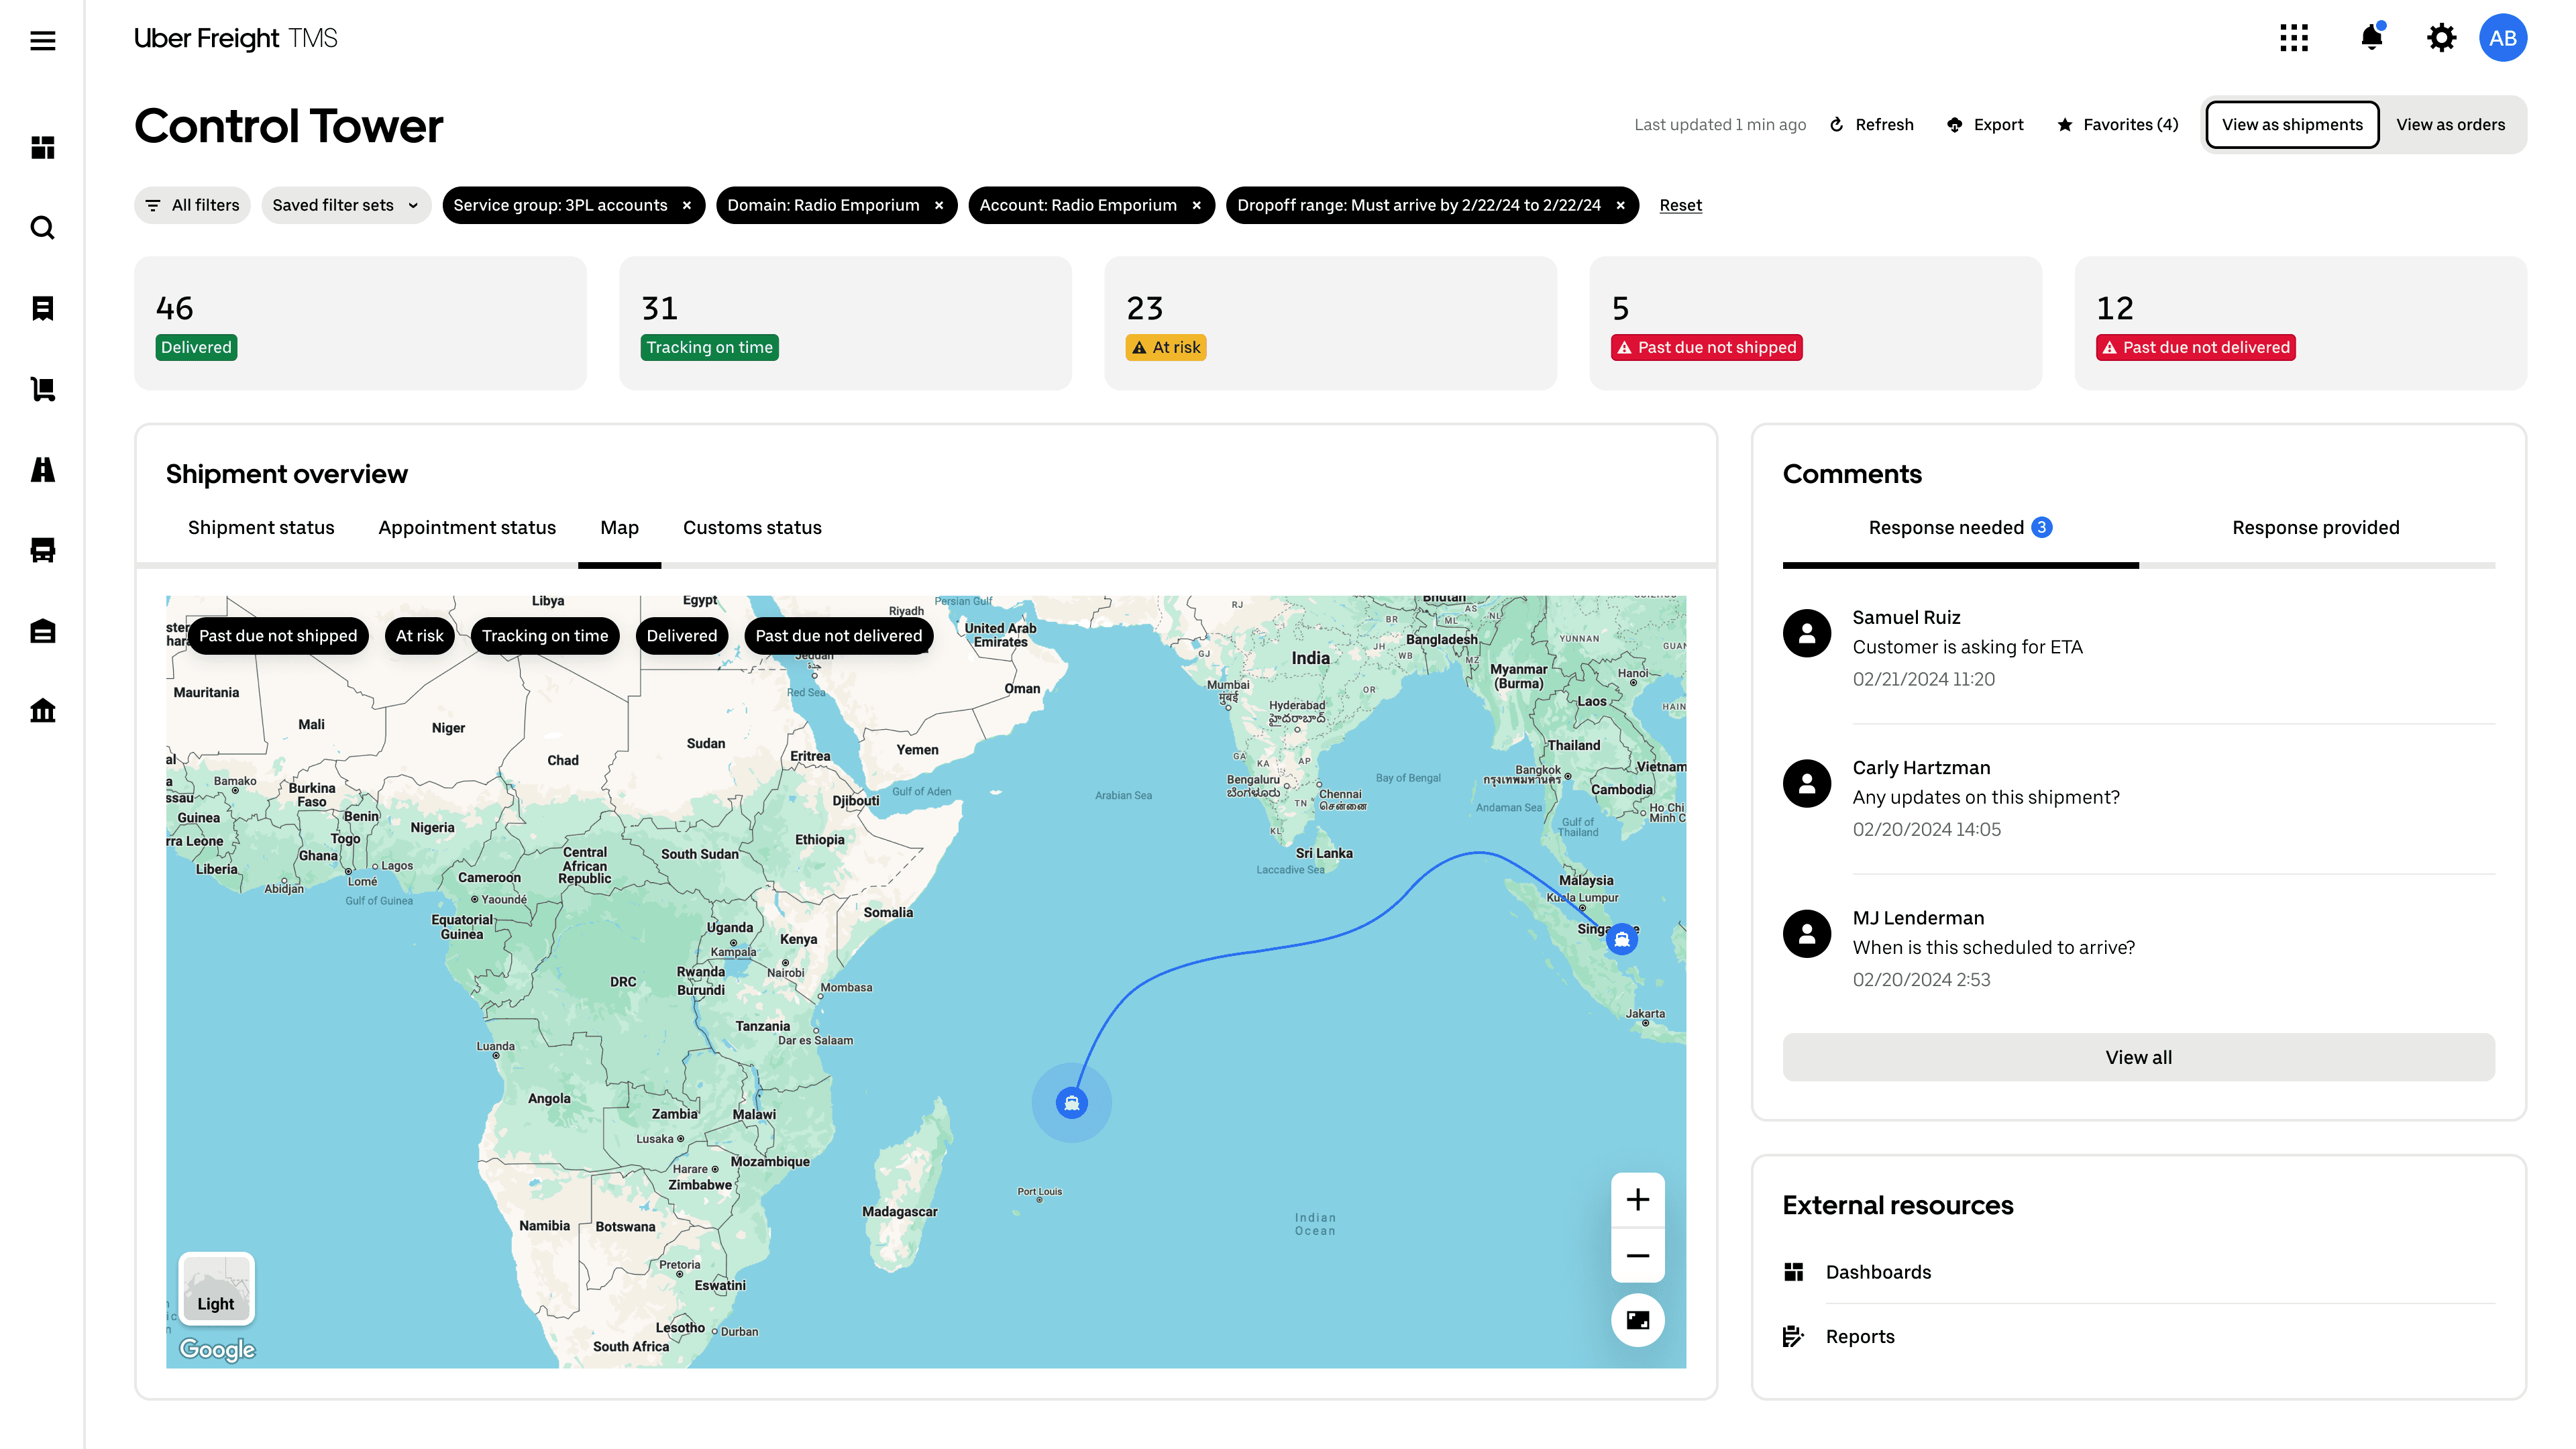Screen dimensions: 2576x1449
Task: Zoom in on the map
Action: (1637, 1200)
